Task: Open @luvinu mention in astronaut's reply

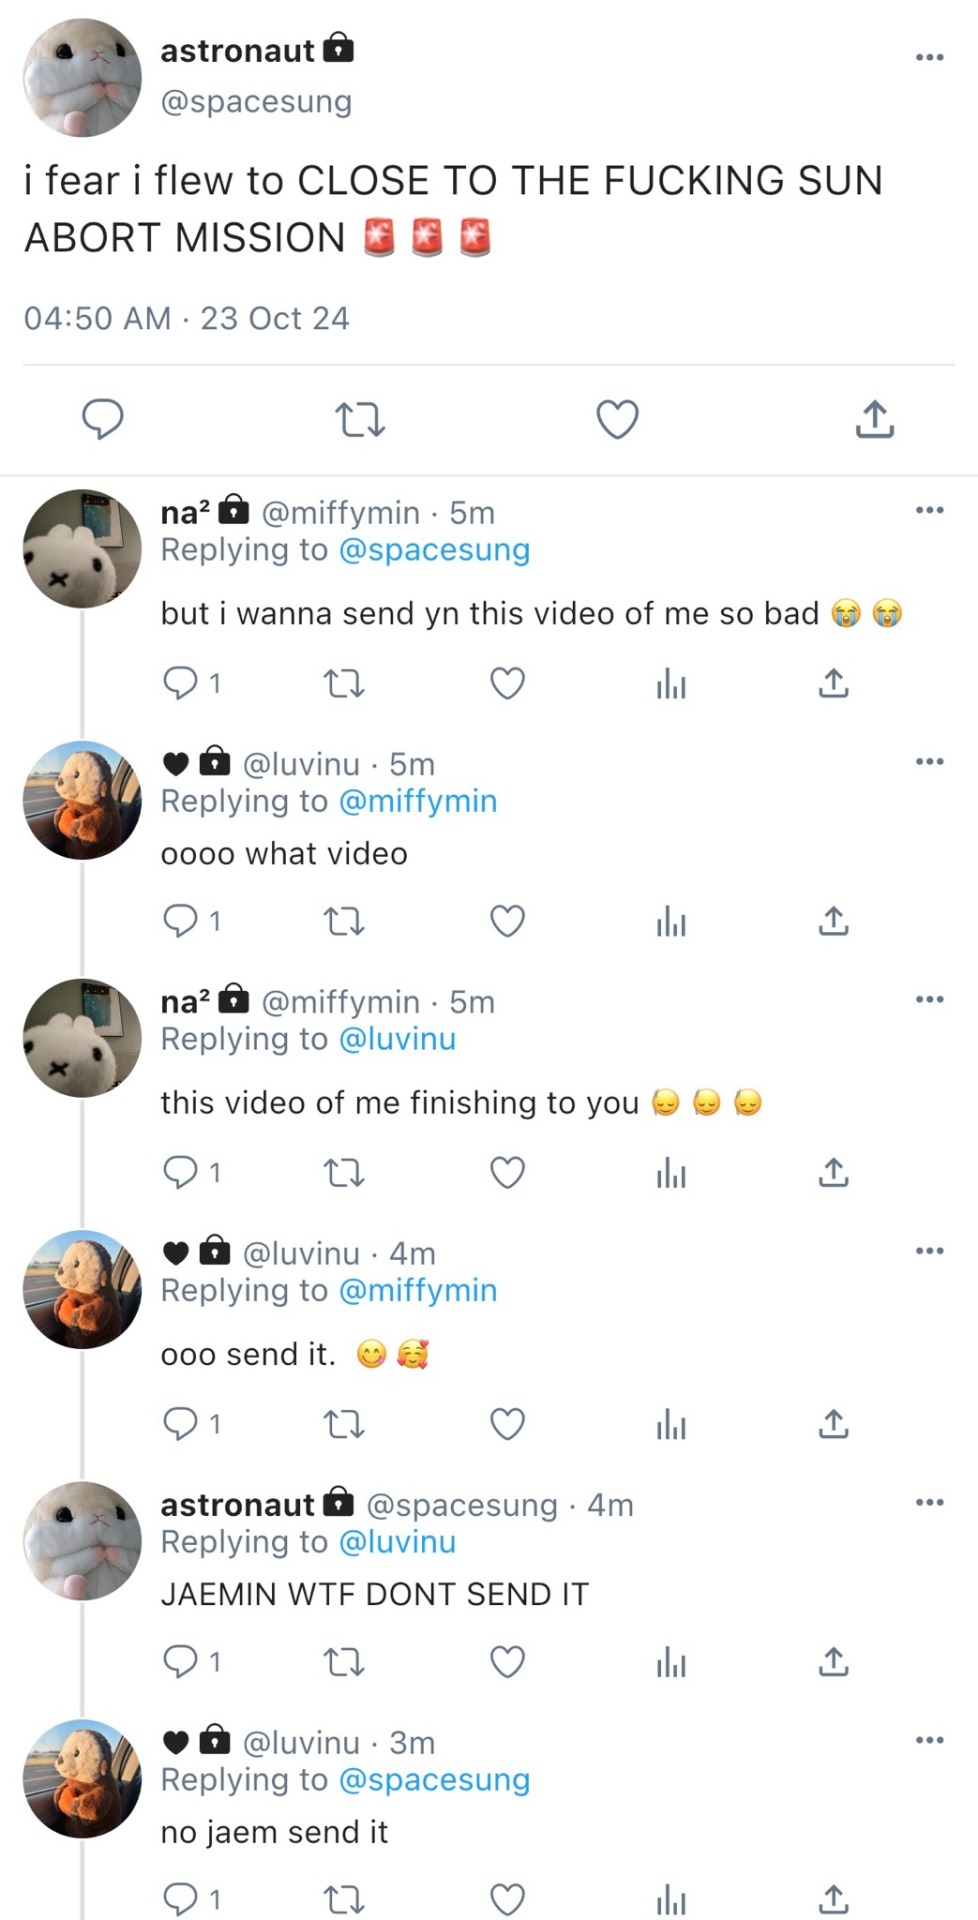Action: pyautogui.click(x=397, y=1542)
